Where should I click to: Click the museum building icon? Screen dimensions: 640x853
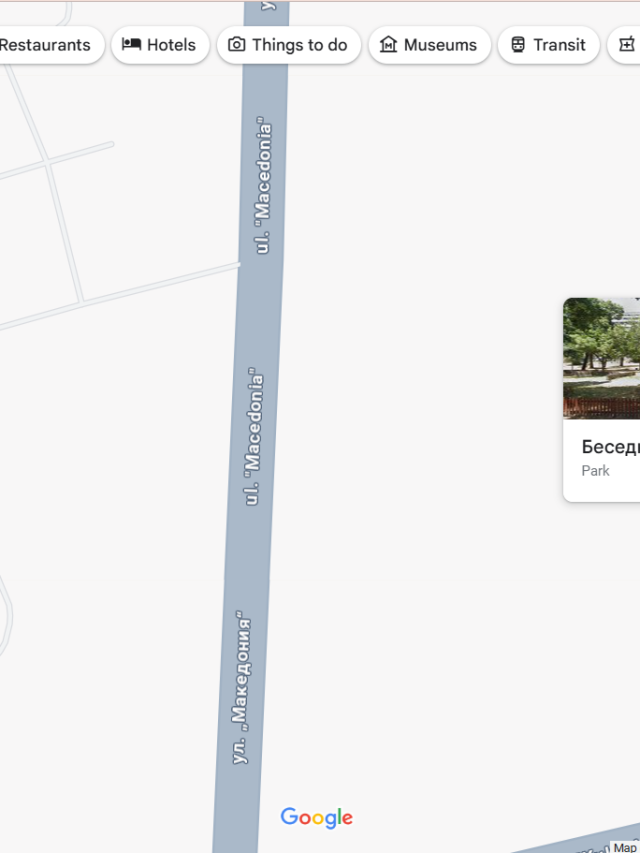[x=388, y=45]
